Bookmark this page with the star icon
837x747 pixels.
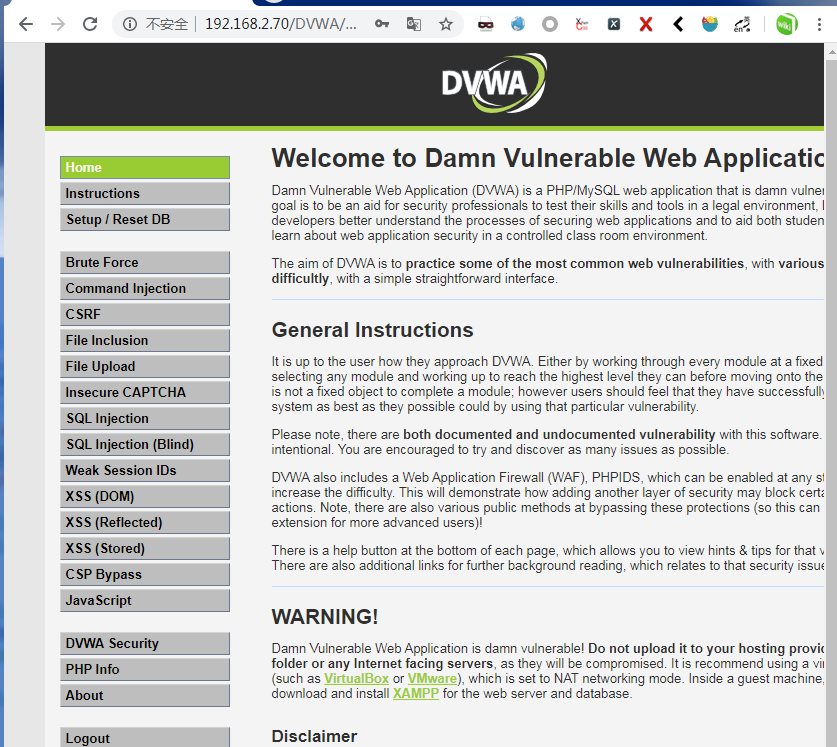pyautogui.click(x=446, y=24)
